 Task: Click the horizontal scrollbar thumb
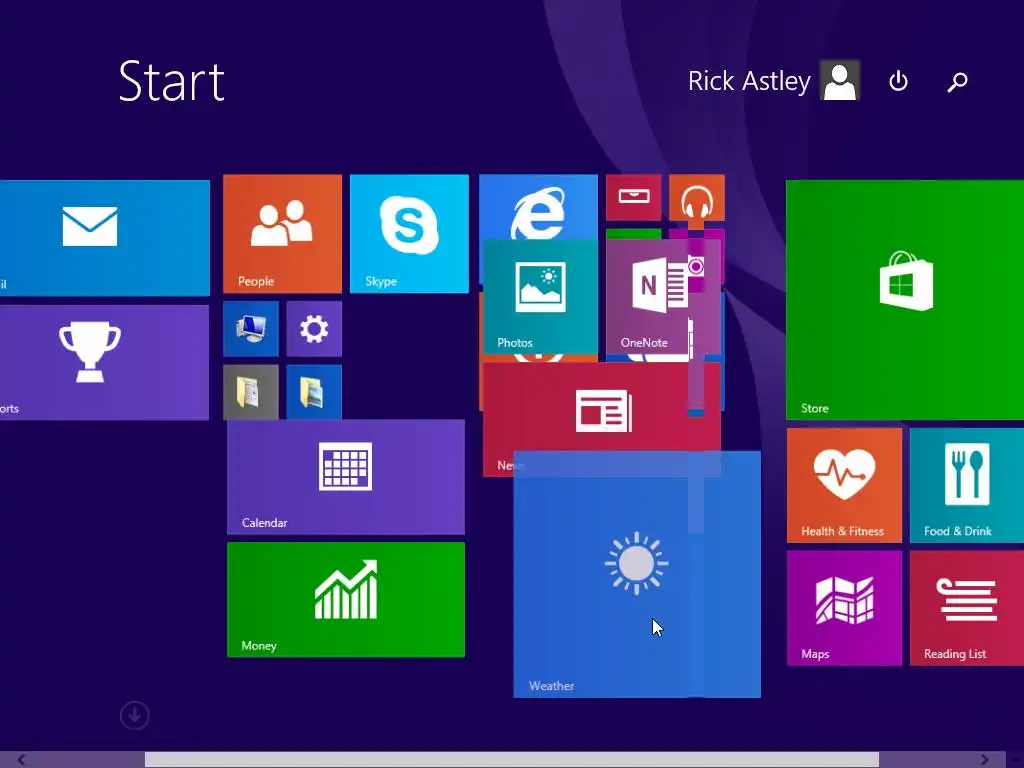click(x=512, y=760)
